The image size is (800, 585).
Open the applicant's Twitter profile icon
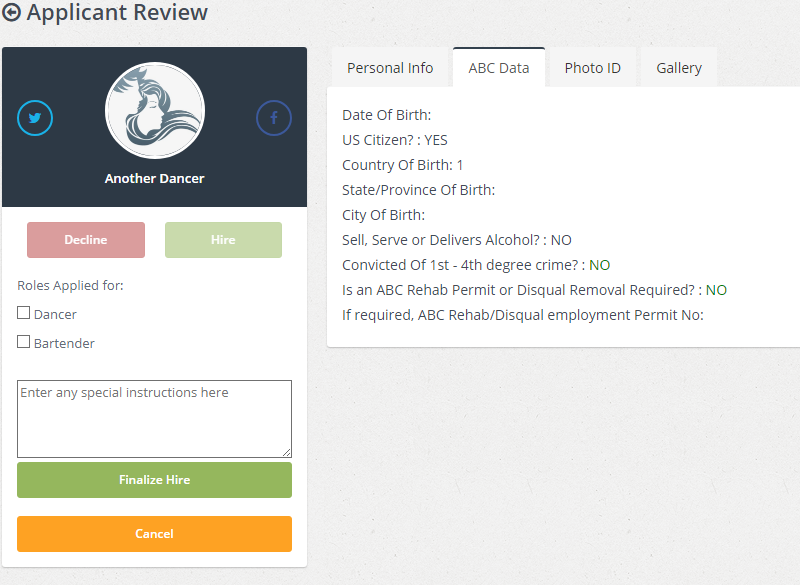pos(35,118)
